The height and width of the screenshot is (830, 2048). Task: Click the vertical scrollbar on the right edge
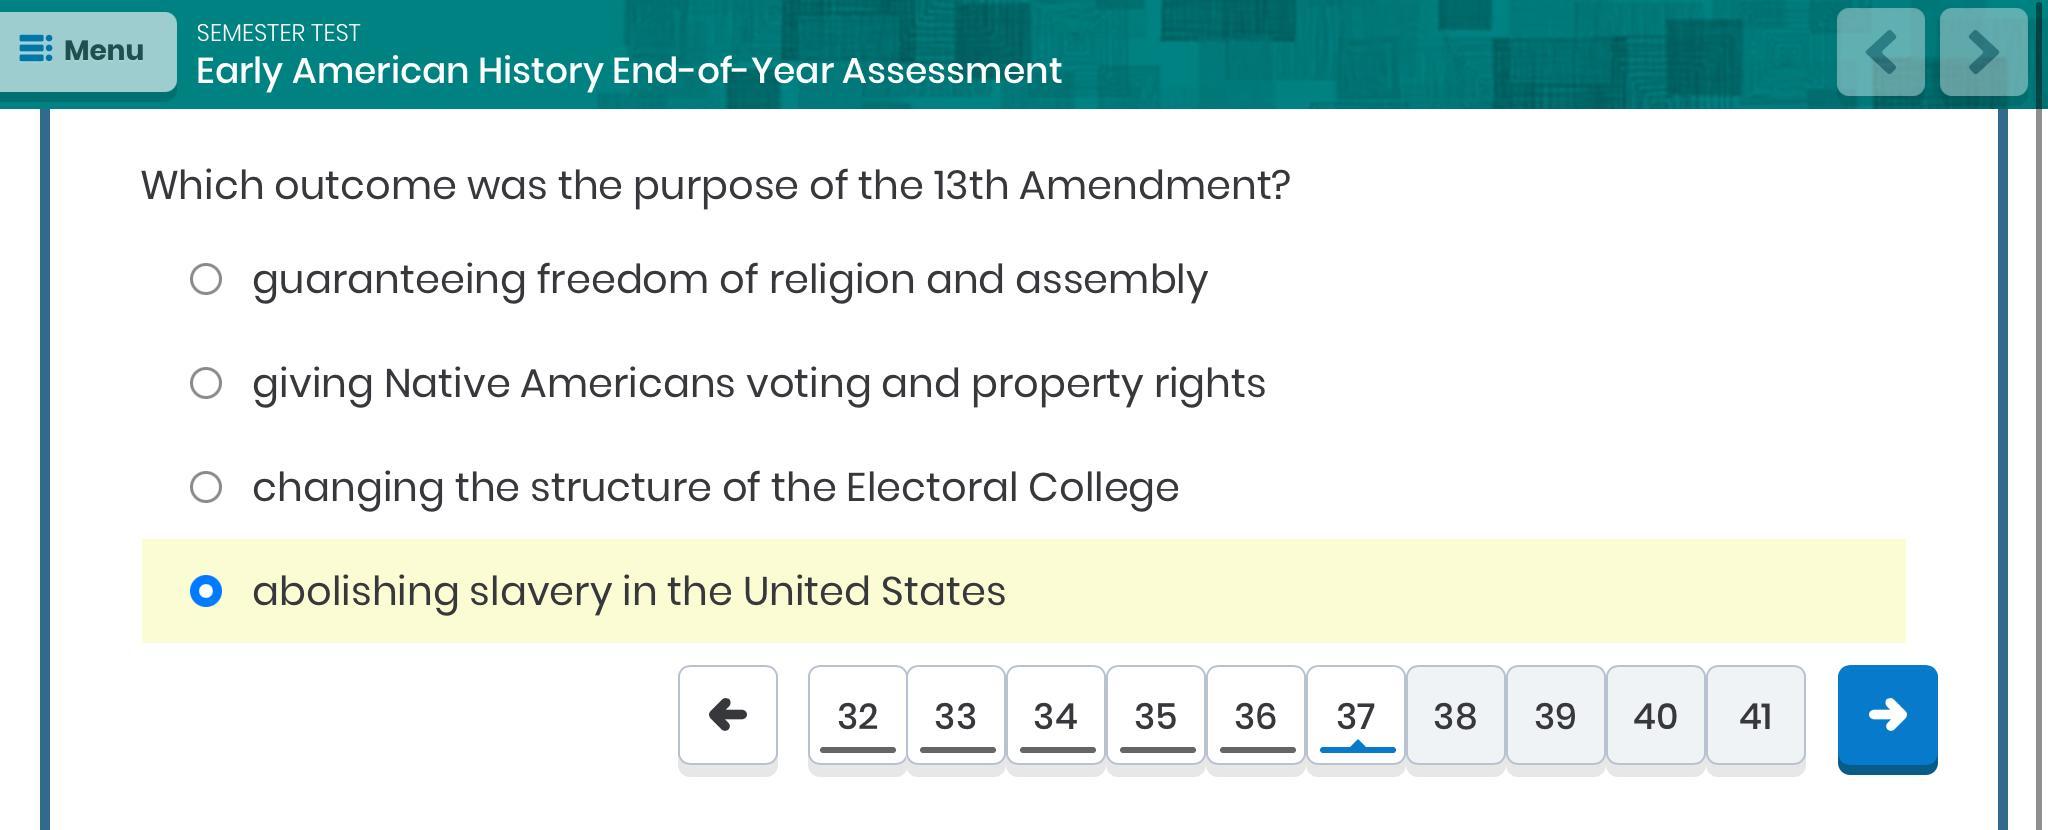pos(2040,450)
